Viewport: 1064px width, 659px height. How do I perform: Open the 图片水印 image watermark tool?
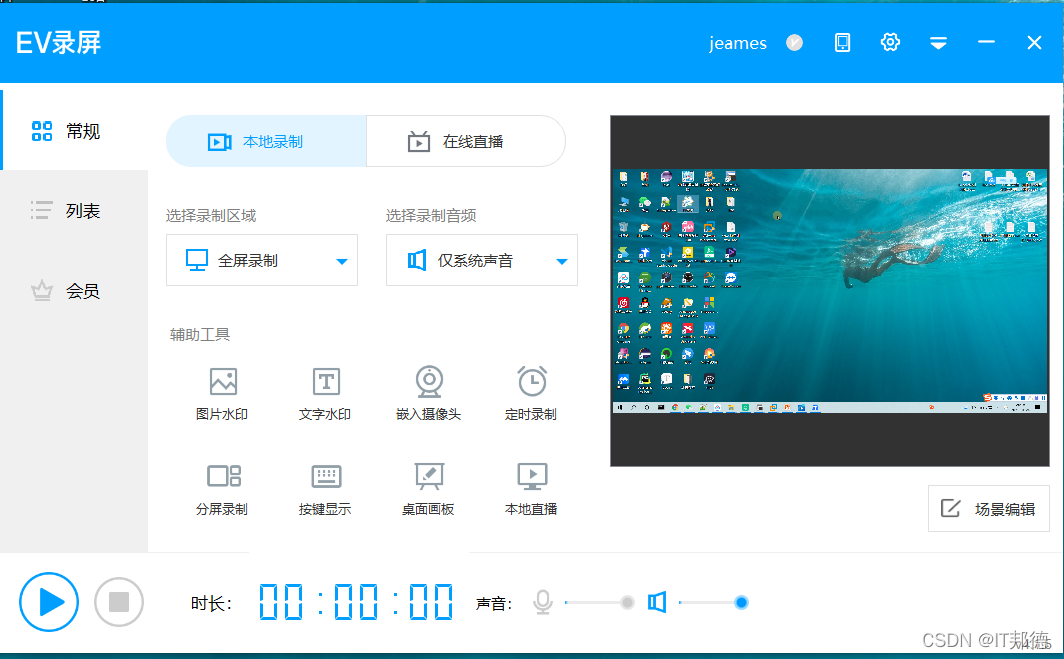[x=223, y=394]
